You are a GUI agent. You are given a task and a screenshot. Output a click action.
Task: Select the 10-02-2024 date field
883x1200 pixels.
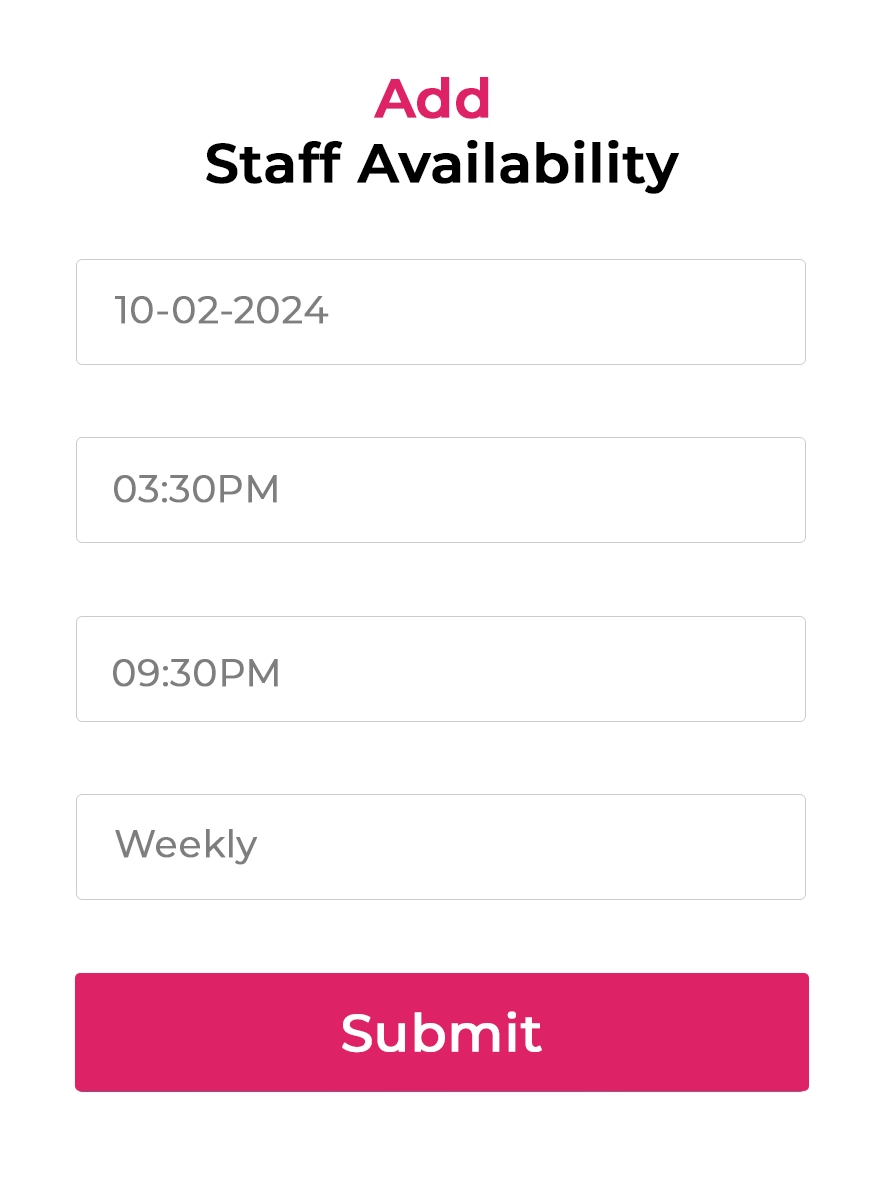coord(441,312)
